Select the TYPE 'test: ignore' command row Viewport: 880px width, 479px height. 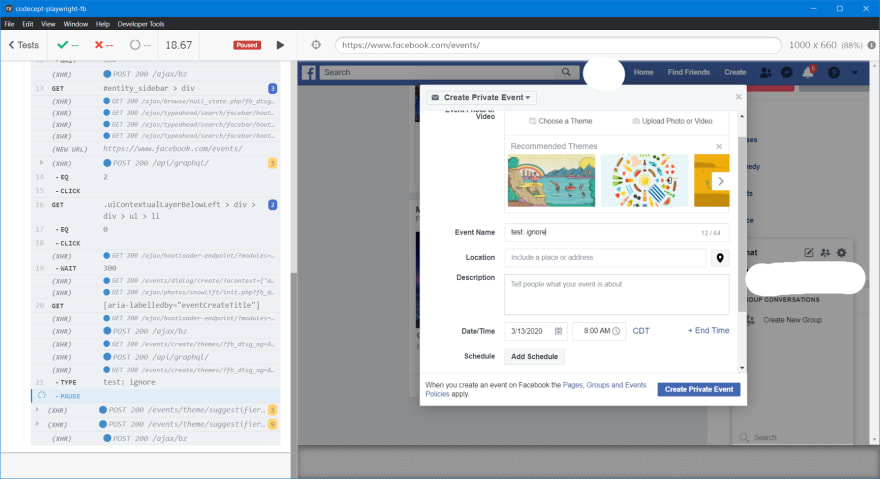pyautogui.click(x=155, y=382)
